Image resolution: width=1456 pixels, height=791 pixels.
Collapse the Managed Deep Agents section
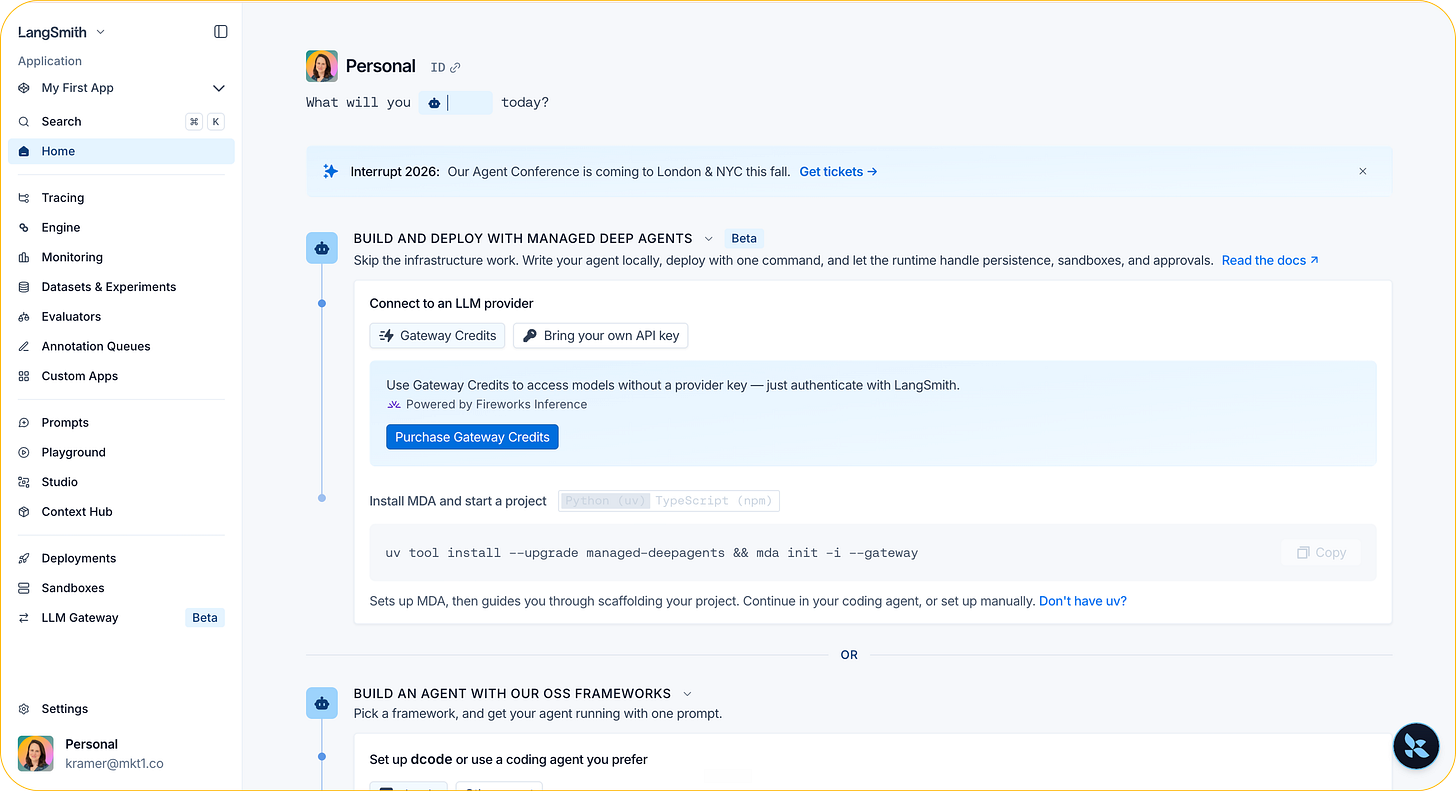(x=708, y=239)
